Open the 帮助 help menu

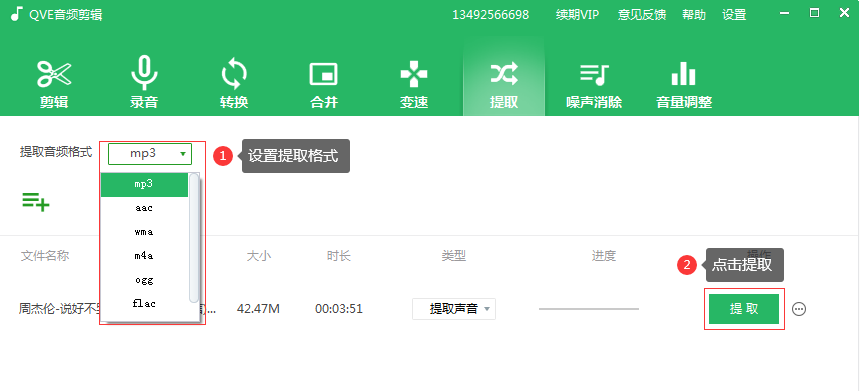[694, 15]
